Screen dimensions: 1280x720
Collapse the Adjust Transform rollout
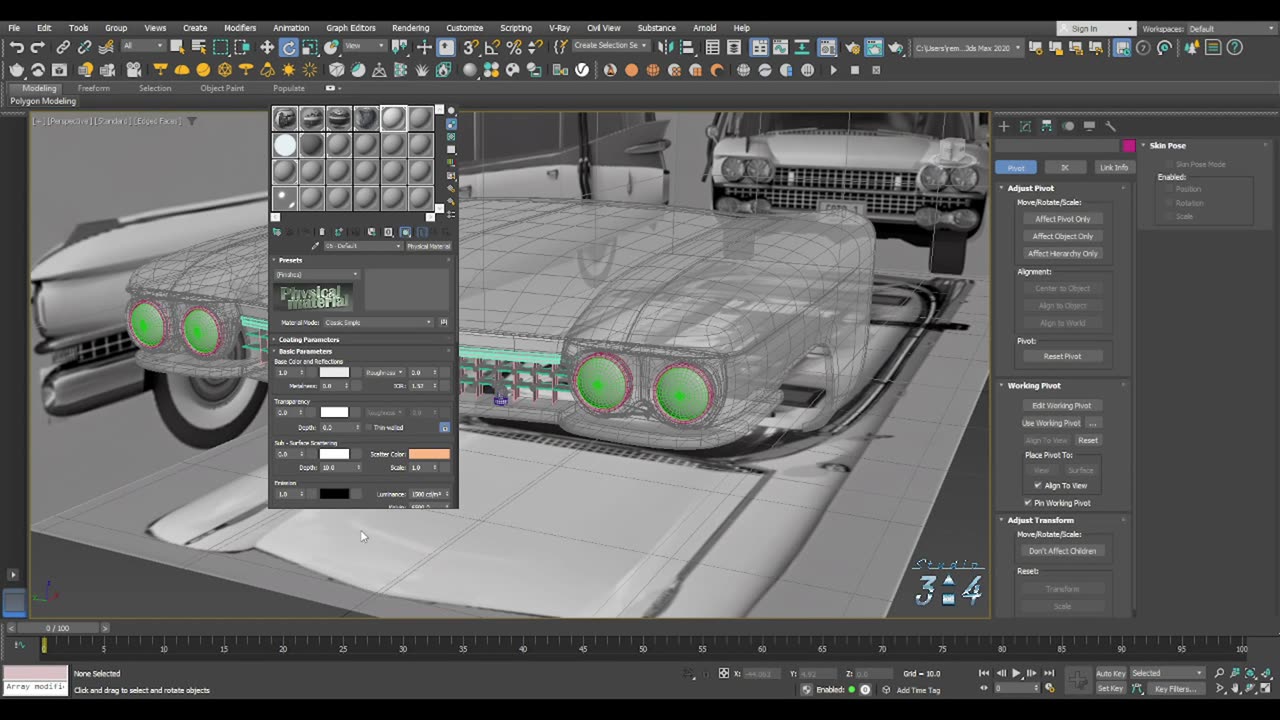coord(1040,520)
